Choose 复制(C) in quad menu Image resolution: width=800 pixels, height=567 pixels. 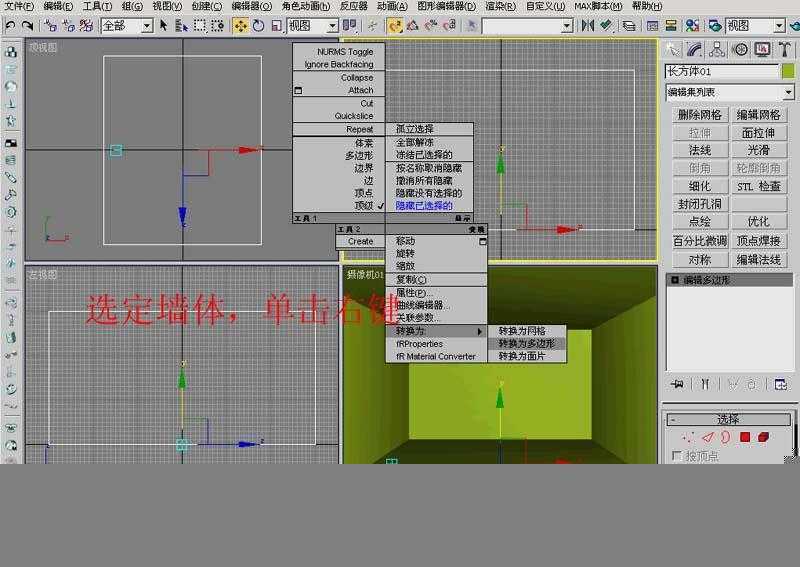click(x=411, y=280)
